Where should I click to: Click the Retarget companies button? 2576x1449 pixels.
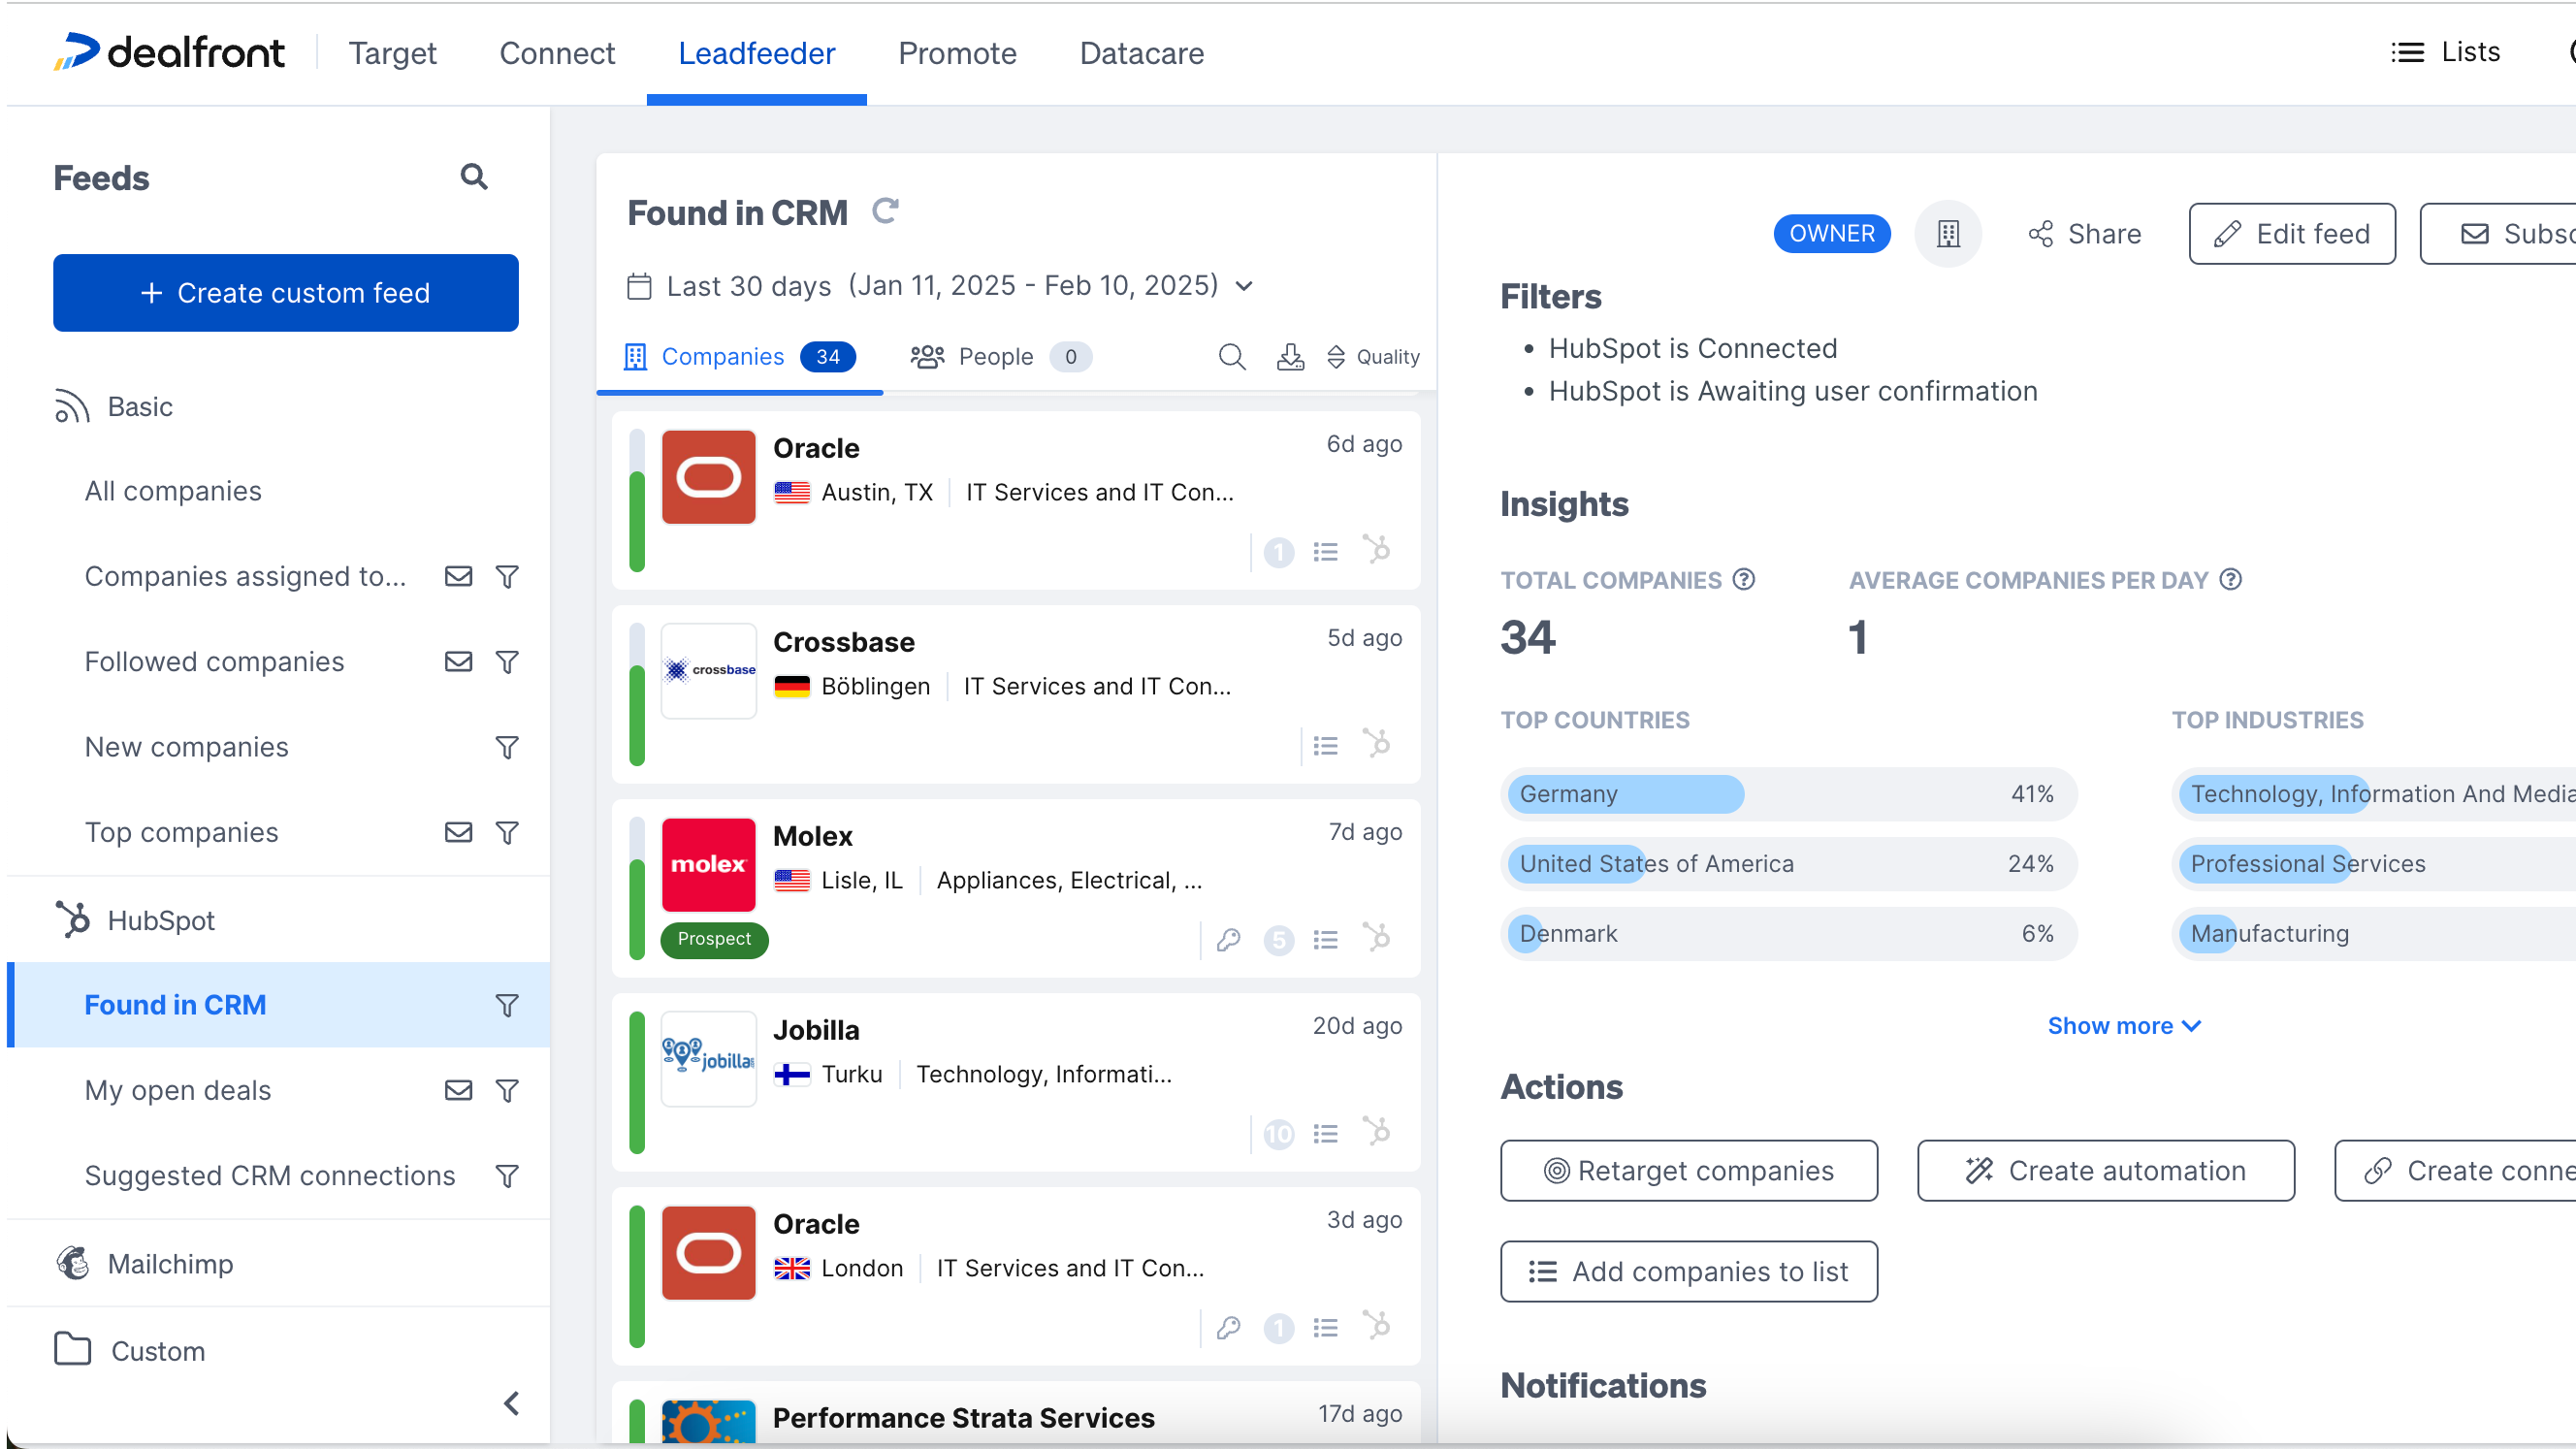(x=1688, y=1170)
